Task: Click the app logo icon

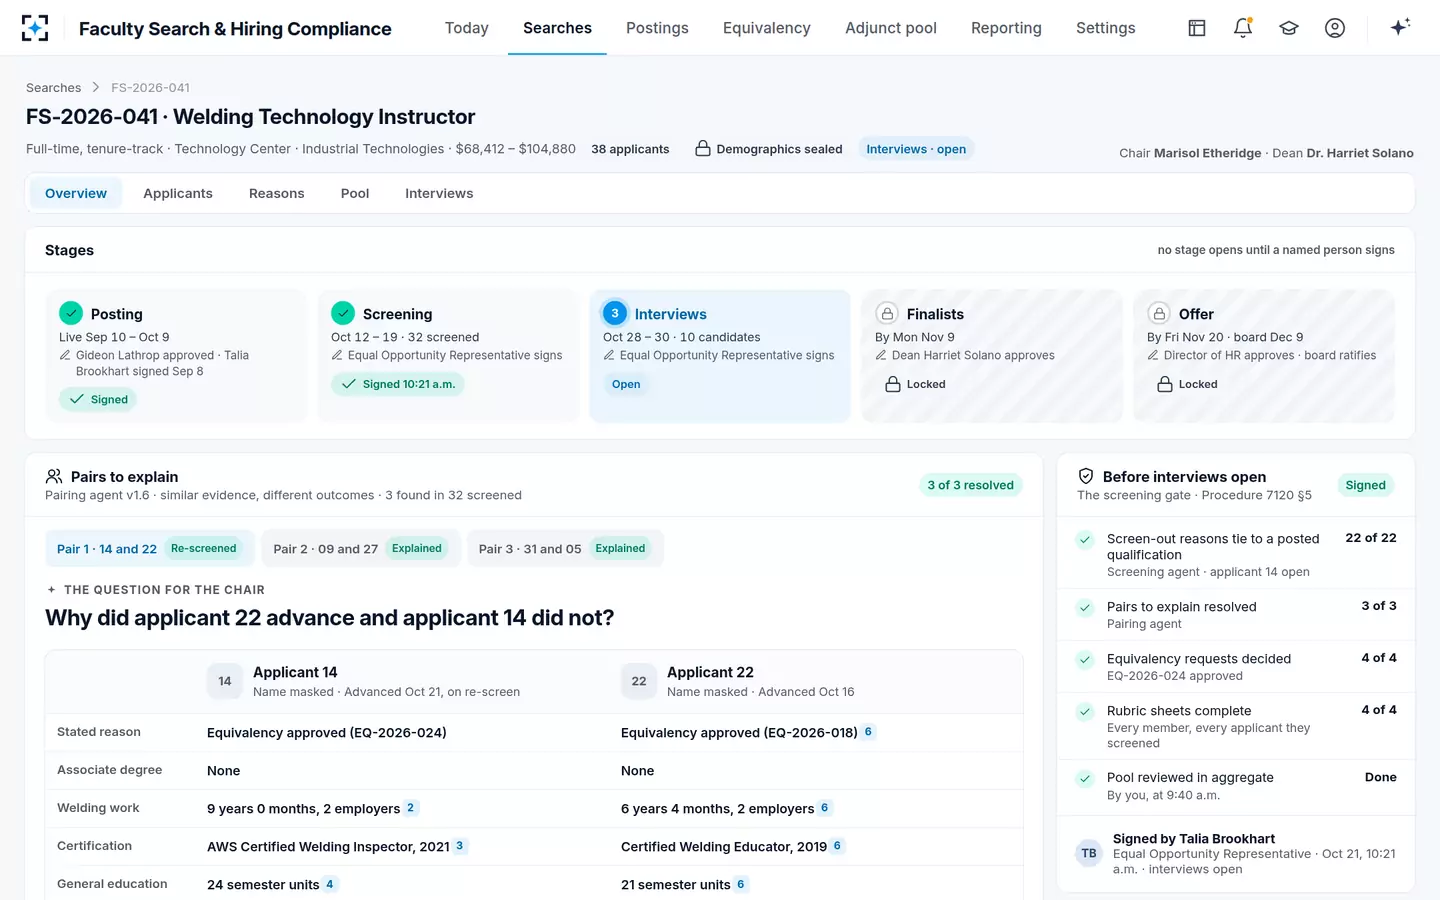Action: pos(35,28)
